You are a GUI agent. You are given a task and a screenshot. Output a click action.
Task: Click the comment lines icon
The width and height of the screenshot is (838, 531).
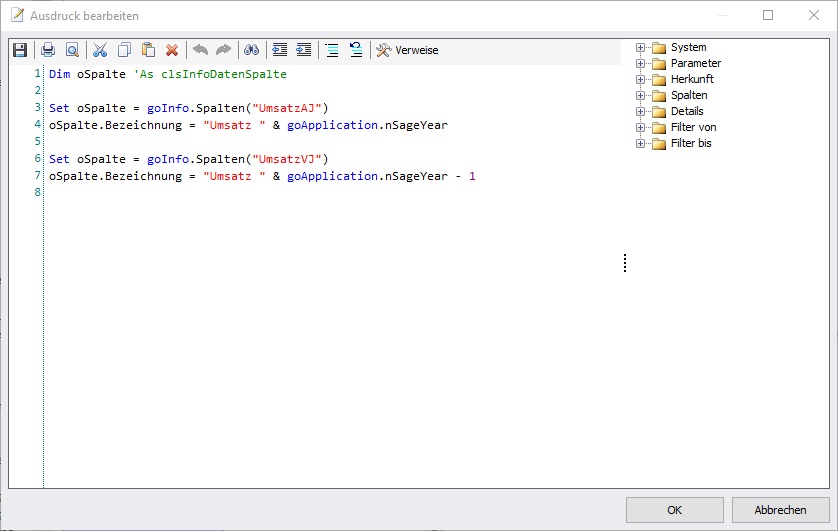[332, 50]
